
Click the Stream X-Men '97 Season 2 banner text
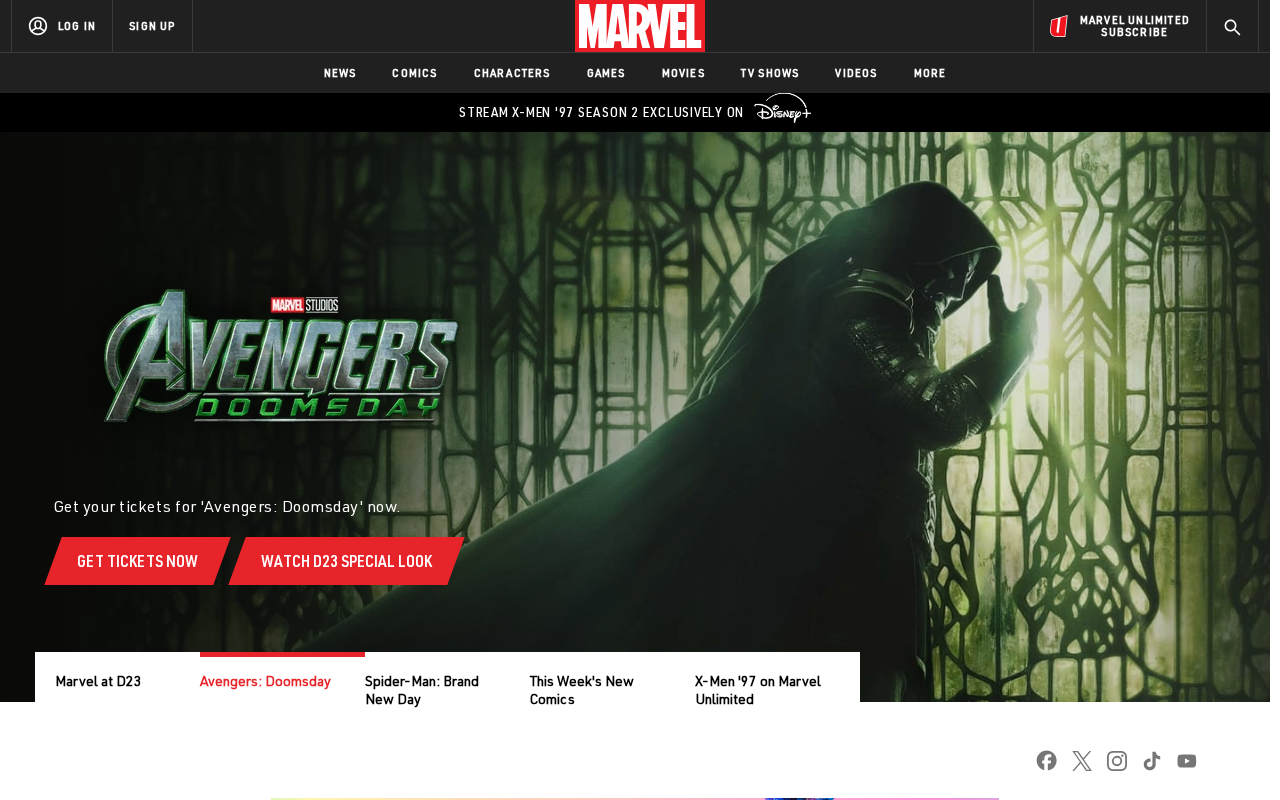[601, 112]
